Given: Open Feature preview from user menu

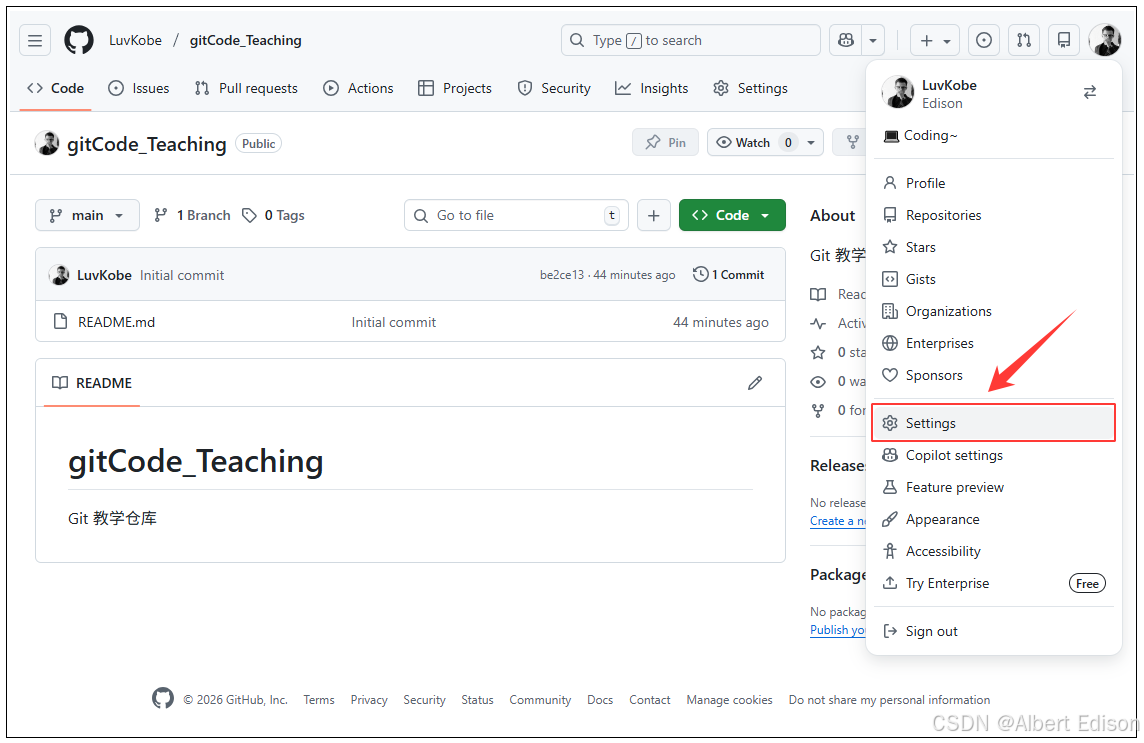Looking at the screenshot, I should [994, 488].
